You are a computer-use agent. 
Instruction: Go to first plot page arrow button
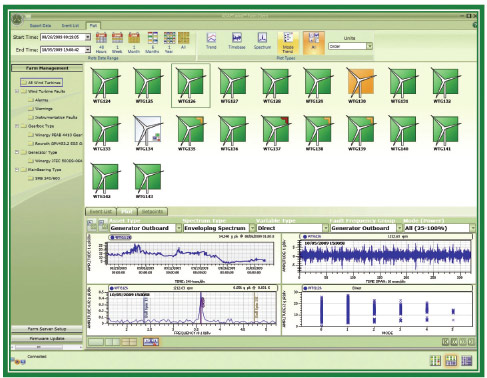445,342
